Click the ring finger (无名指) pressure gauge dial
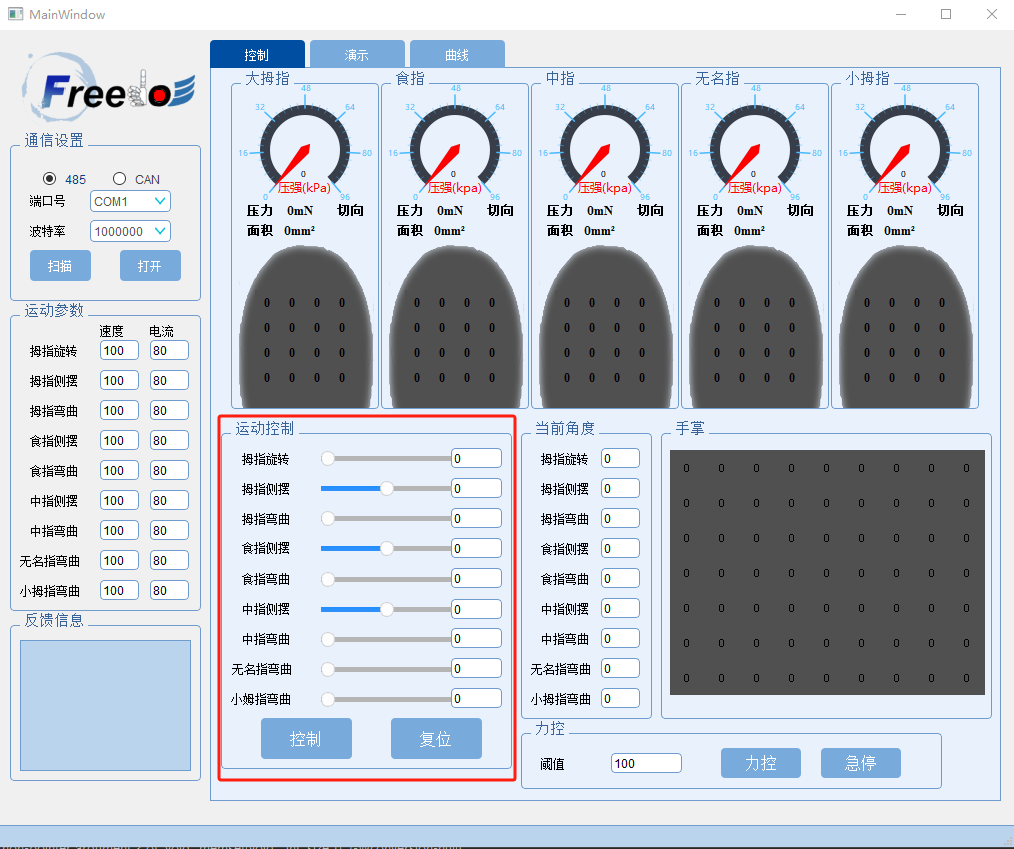The image size is (1014, 849). coord(755,146)
